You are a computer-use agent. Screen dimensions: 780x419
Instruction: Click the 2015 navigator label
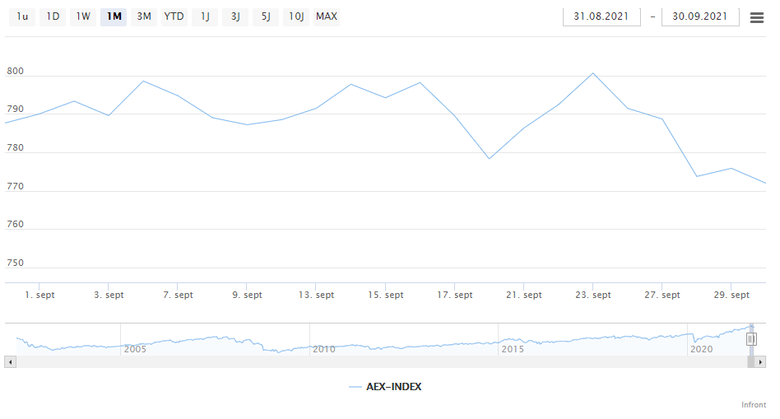(x=513, y=349)
